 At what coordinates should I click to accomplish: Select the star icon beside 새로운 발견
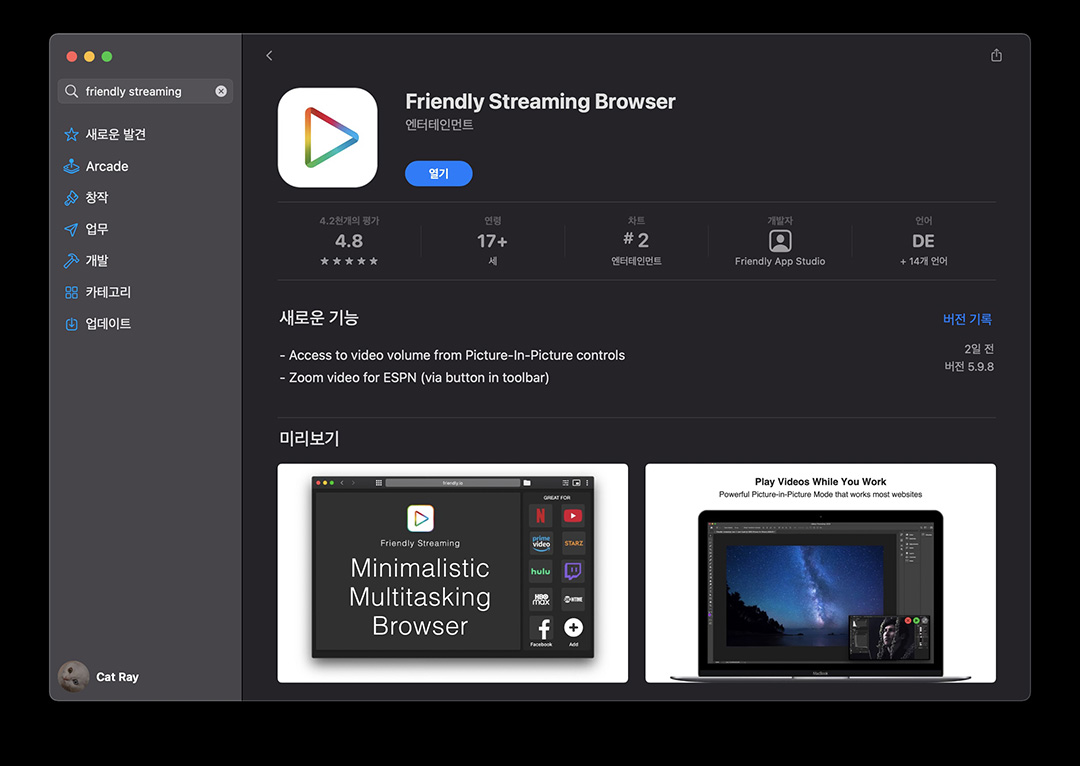point(72,134)
